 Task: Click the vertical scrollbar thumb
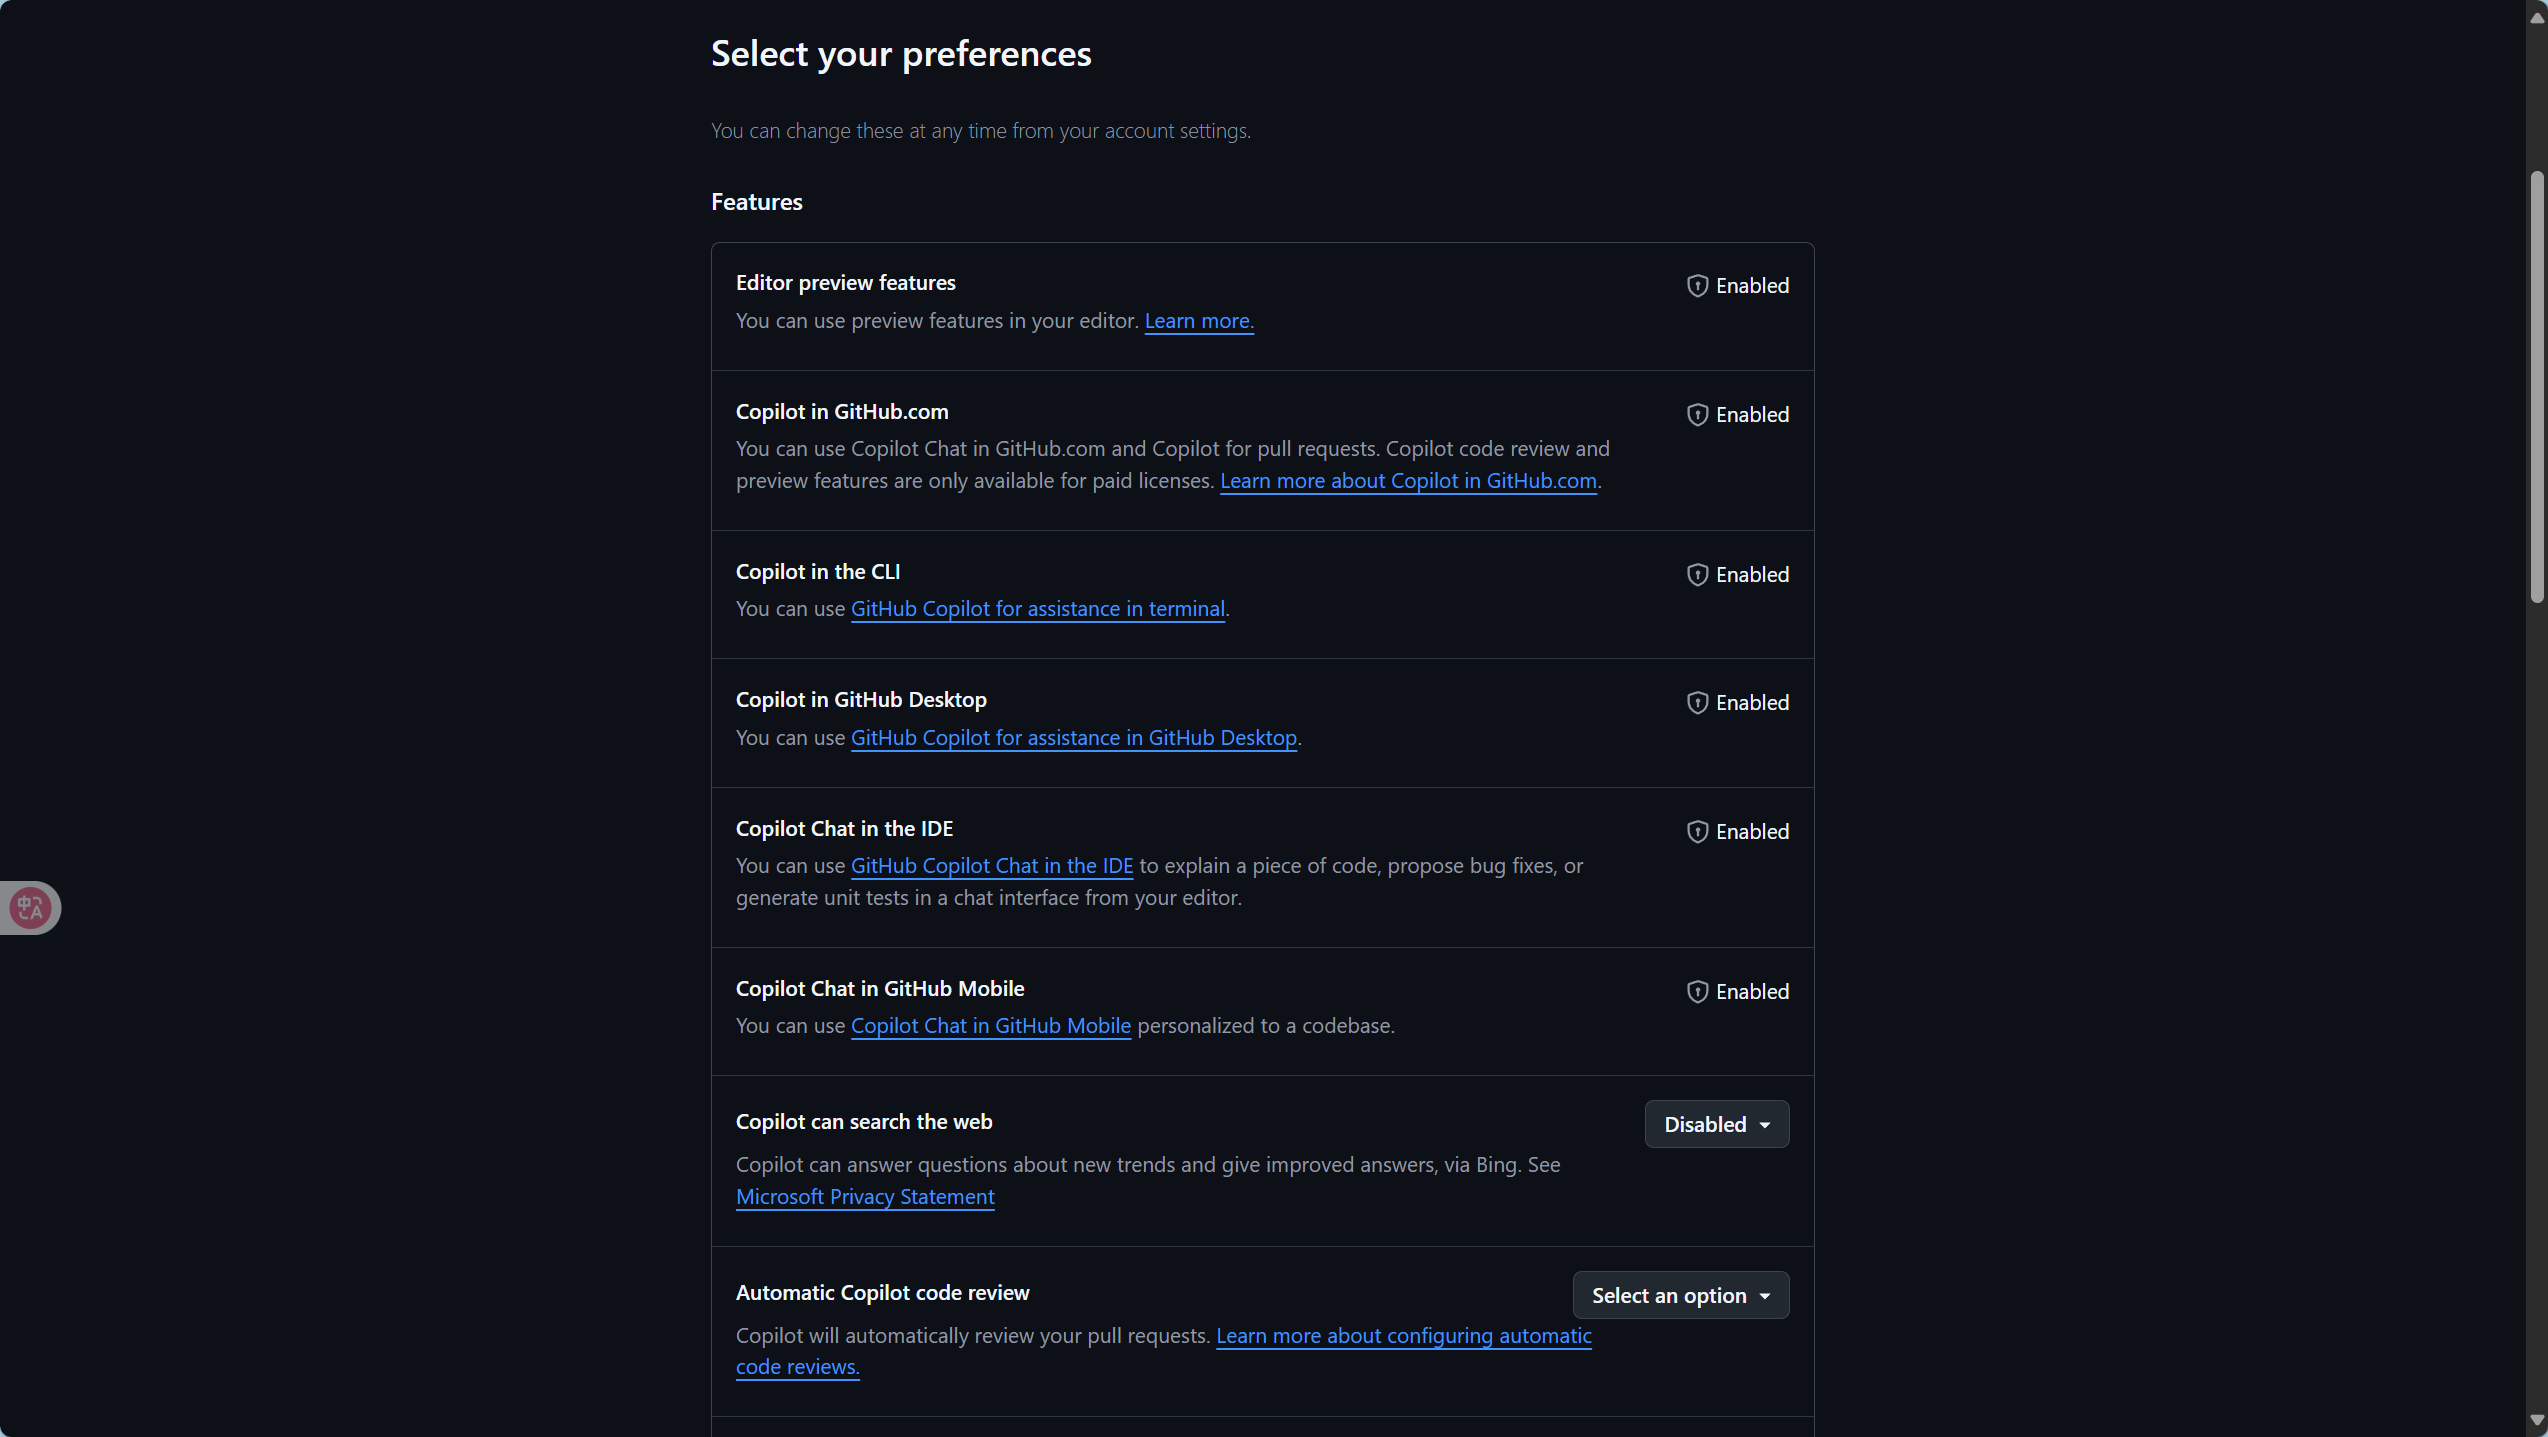tap(2536, 387)
